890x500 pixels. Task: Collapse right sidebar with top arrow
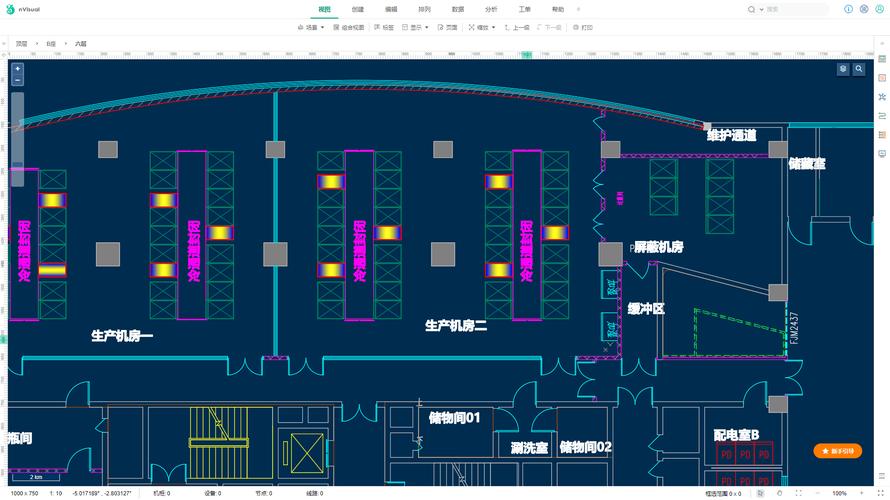(881, 44)
